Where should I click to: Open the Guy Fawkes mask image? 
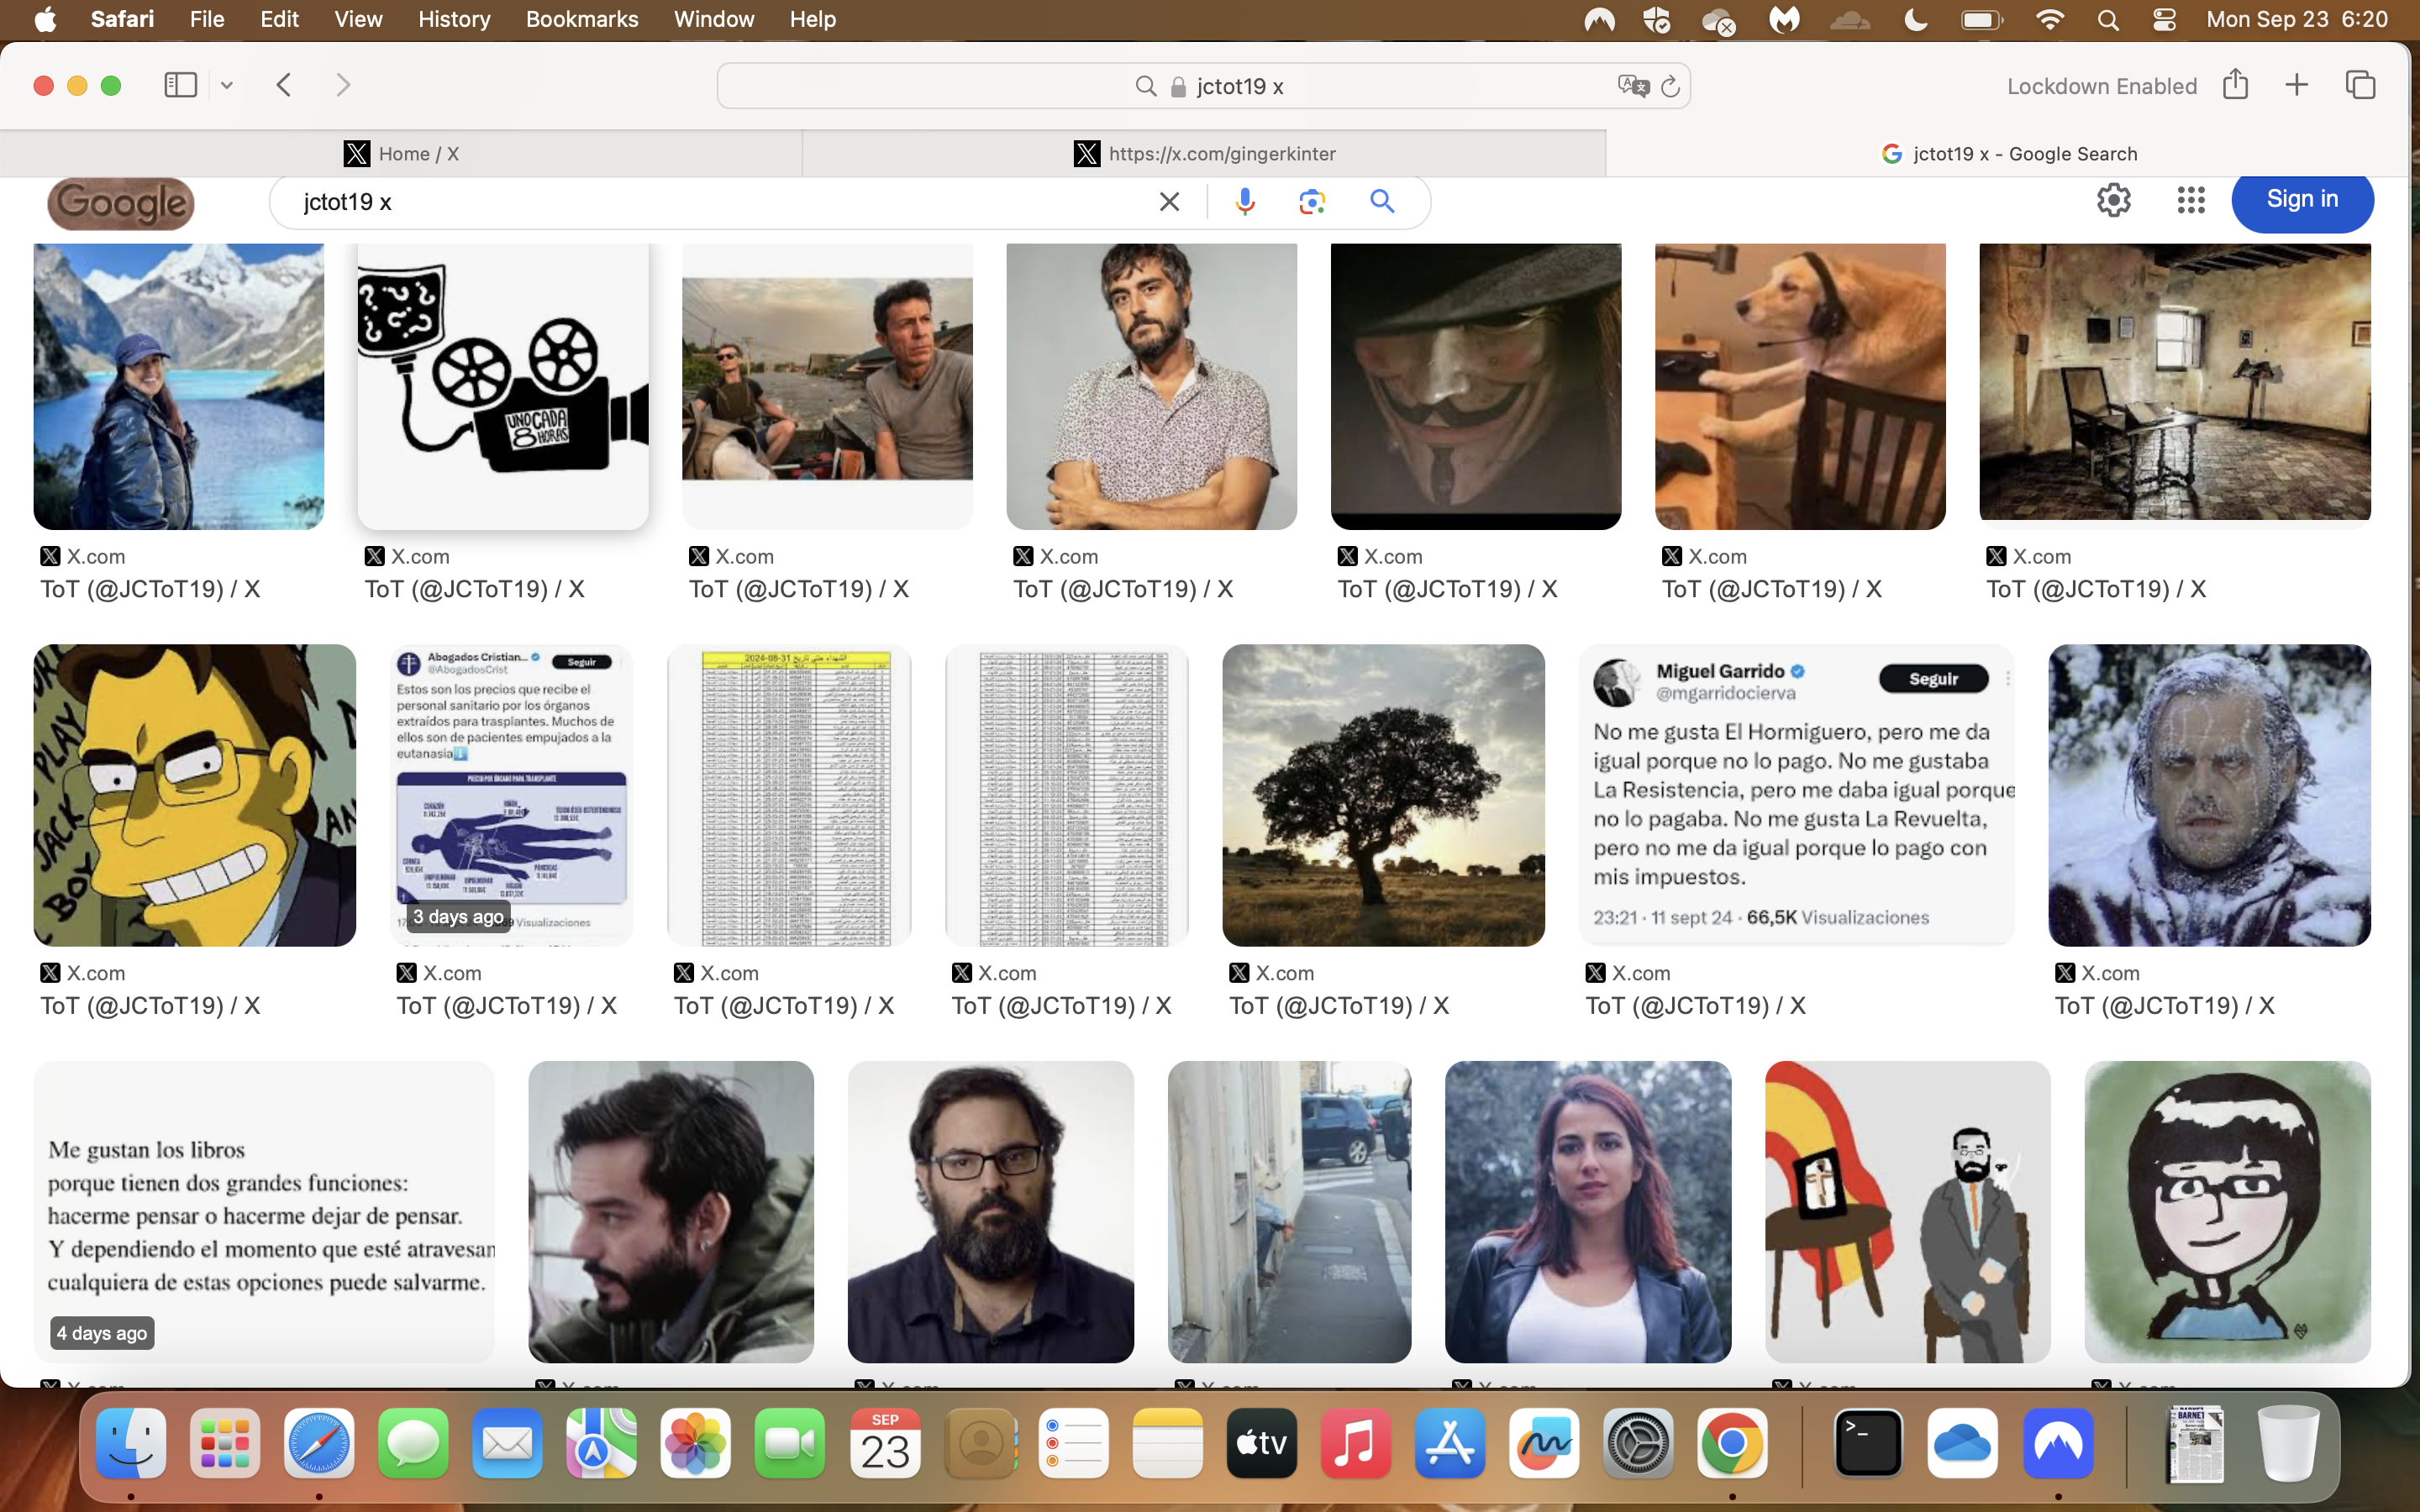pyautogui.click(x=1476, y=386)
